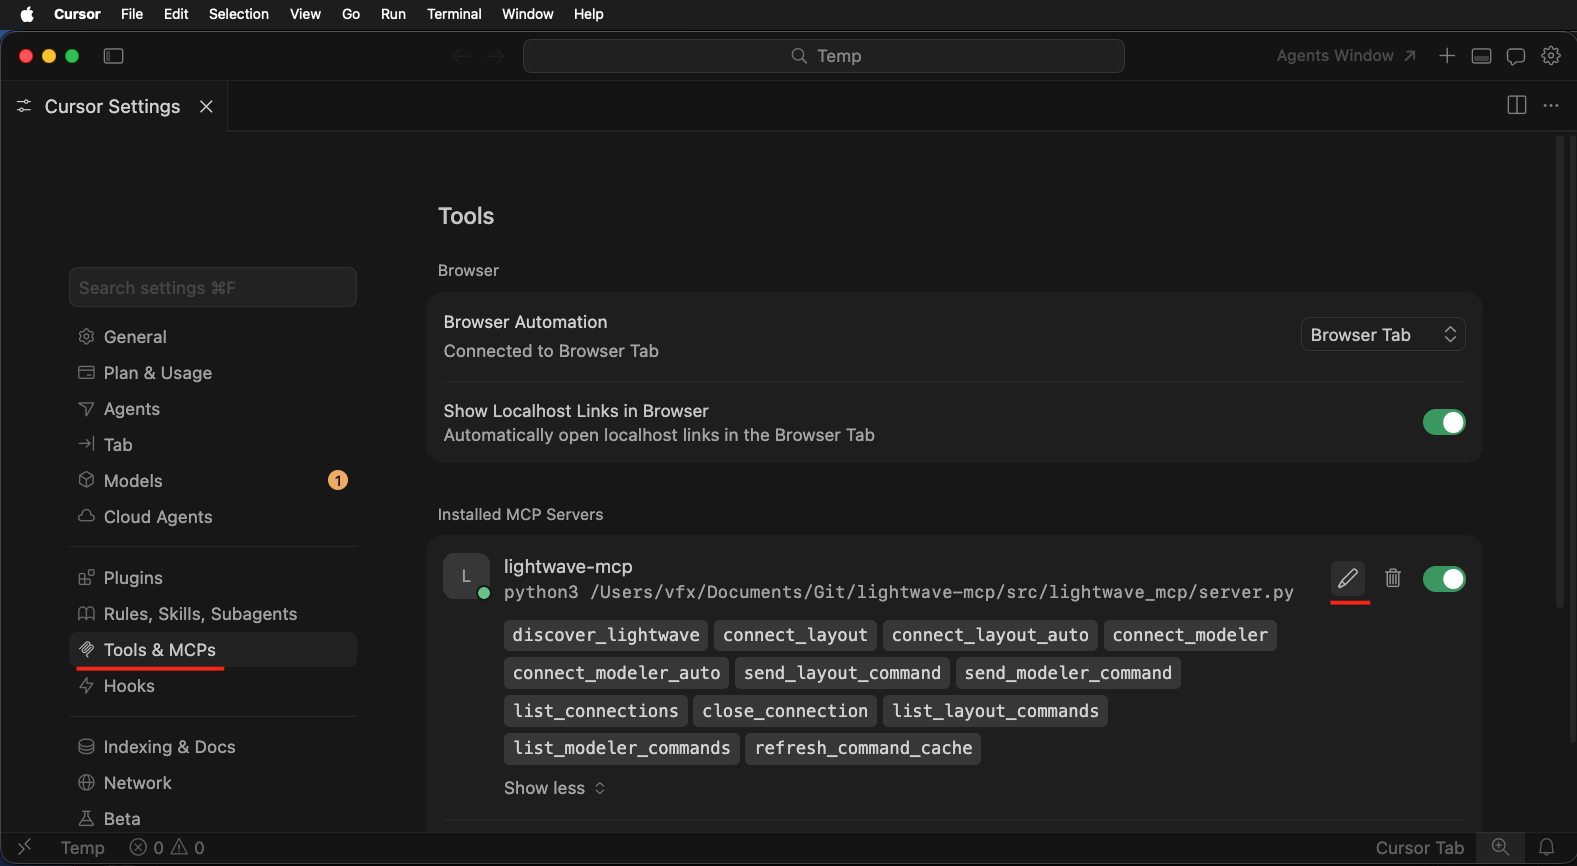This screenshot has width=1577, height=866.
Task: Click the remote window icon in status bar
Action: (25, 847)
